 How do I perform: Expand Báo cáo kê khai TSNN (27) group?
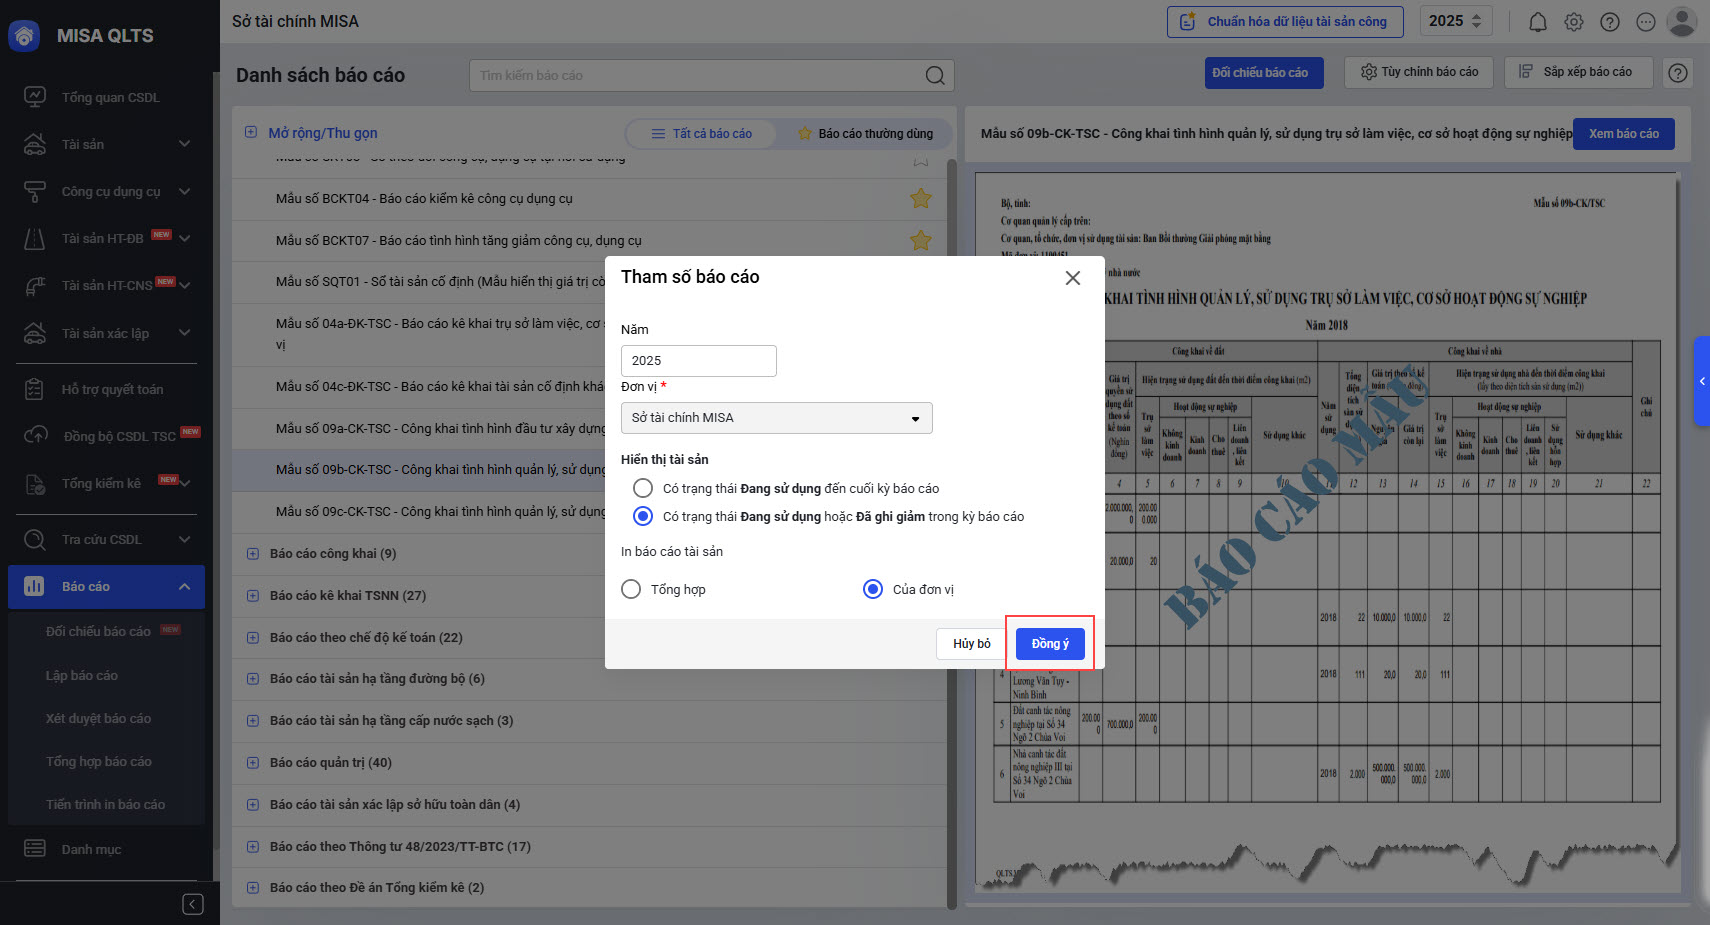253,595
